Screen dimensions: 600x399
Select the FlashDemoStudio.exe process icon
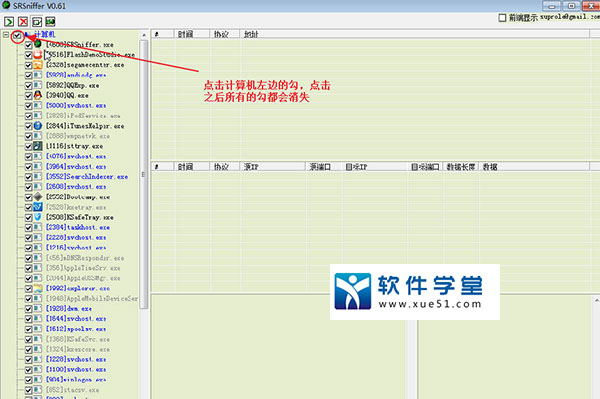point(38,55)
